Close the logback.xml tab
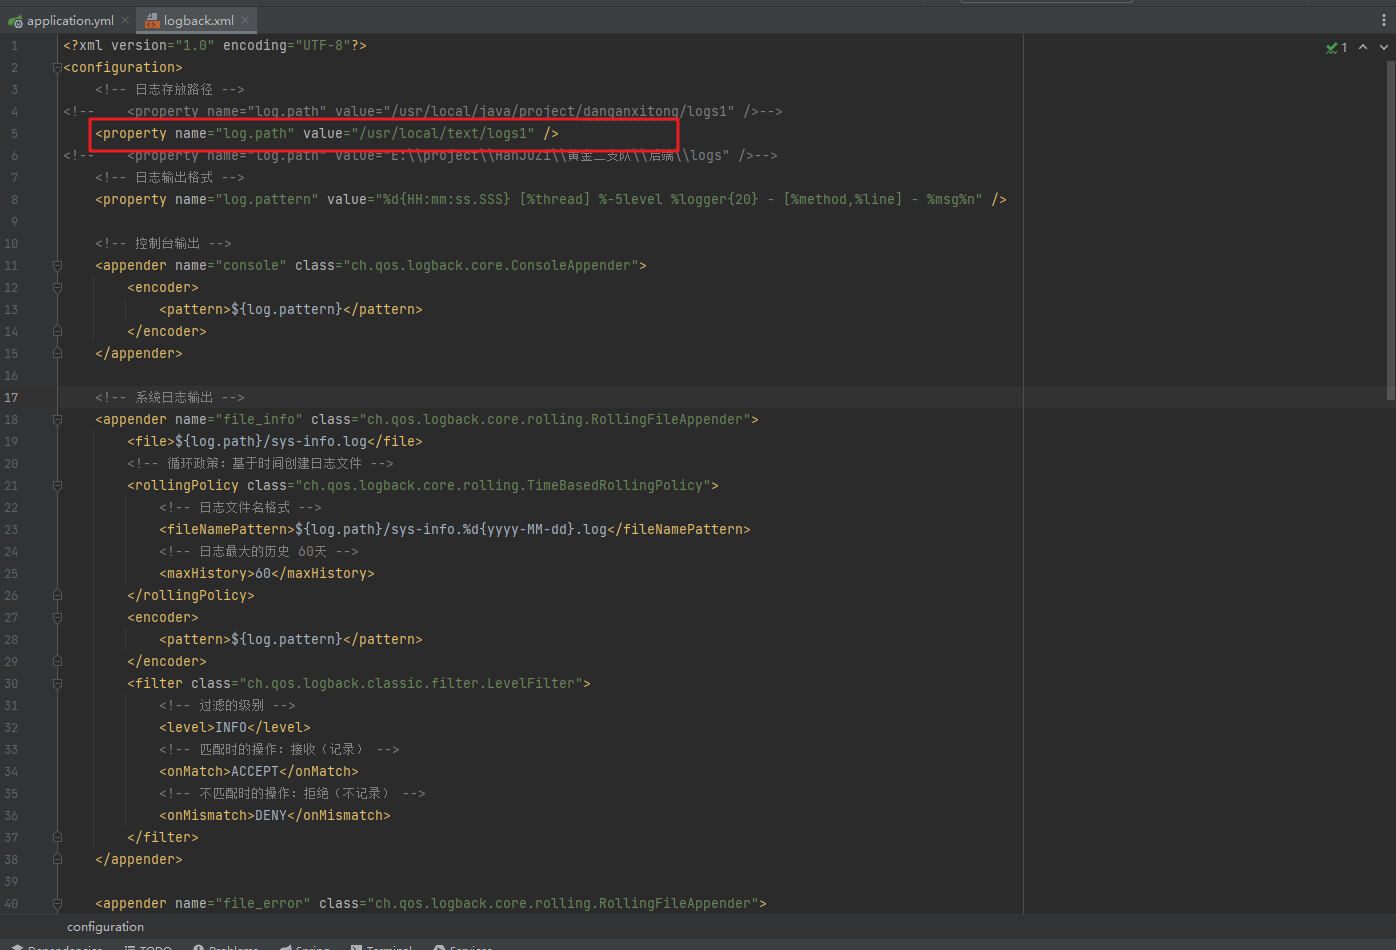The height and width of the screenshot is (950, 1396). pos(246,20)
